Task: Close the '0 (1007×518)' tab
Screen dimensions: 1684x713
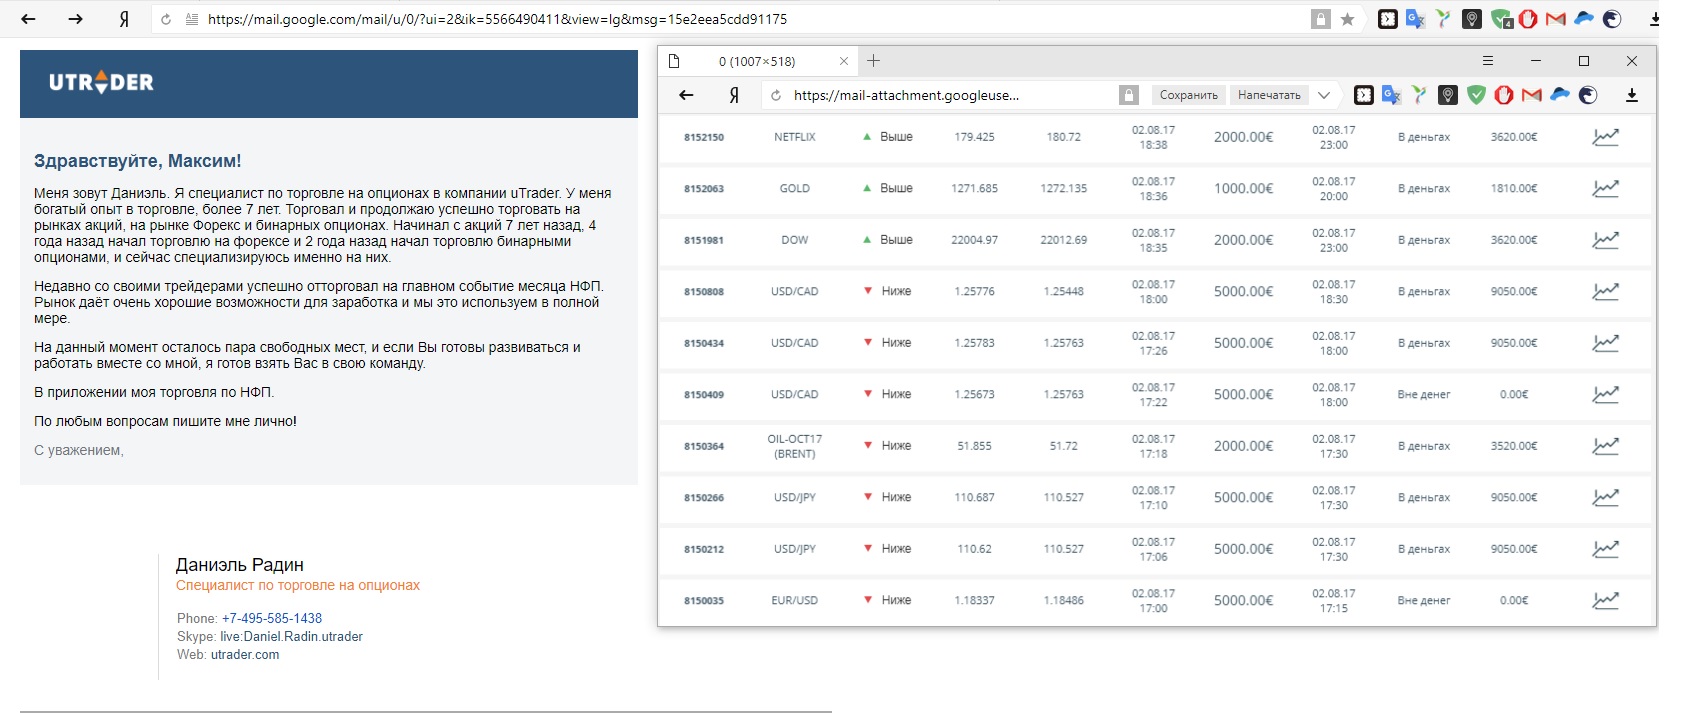Action: click(843, 61)
